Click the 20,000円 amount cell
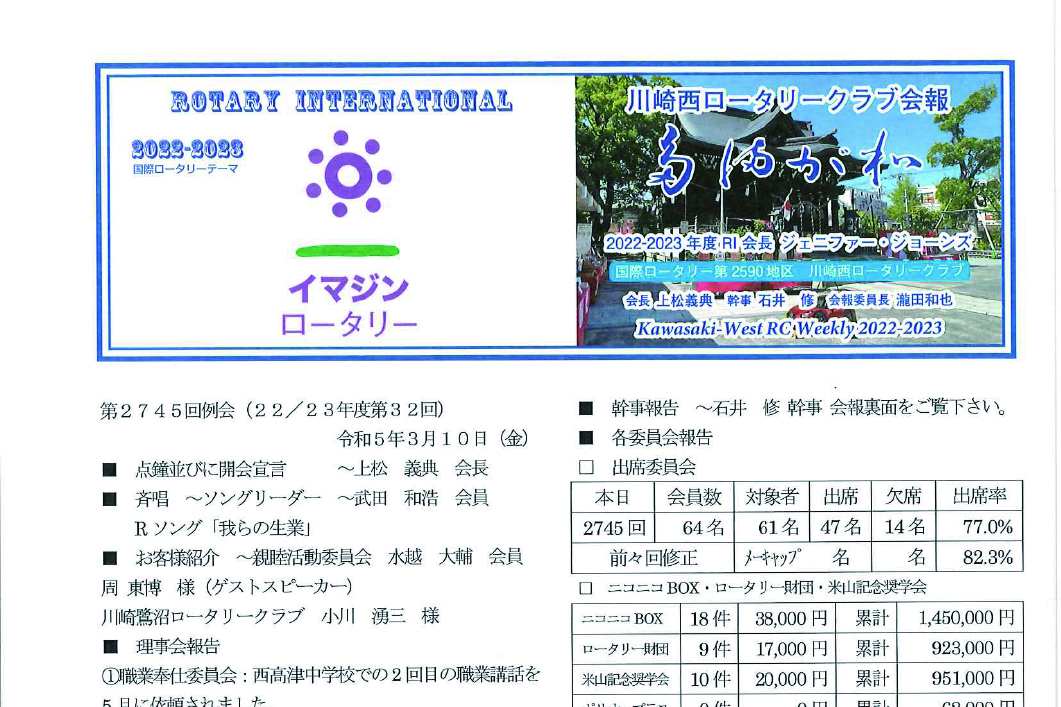 786,679
